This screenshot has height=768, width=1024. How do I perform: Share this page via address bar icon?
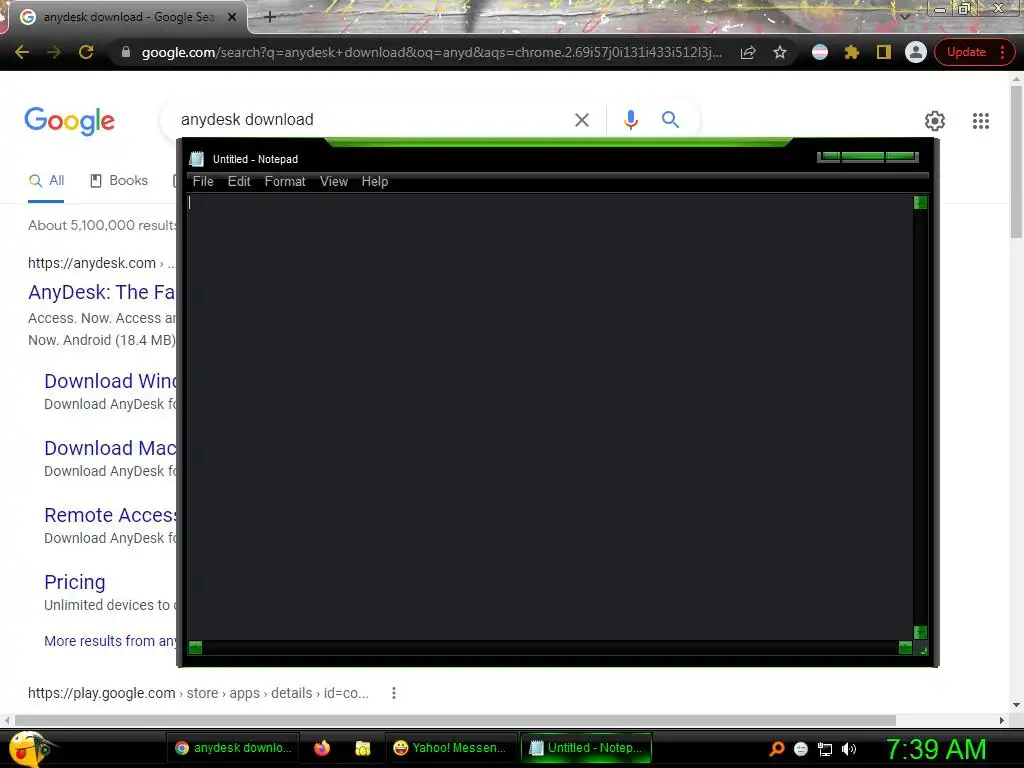point(748,52)
